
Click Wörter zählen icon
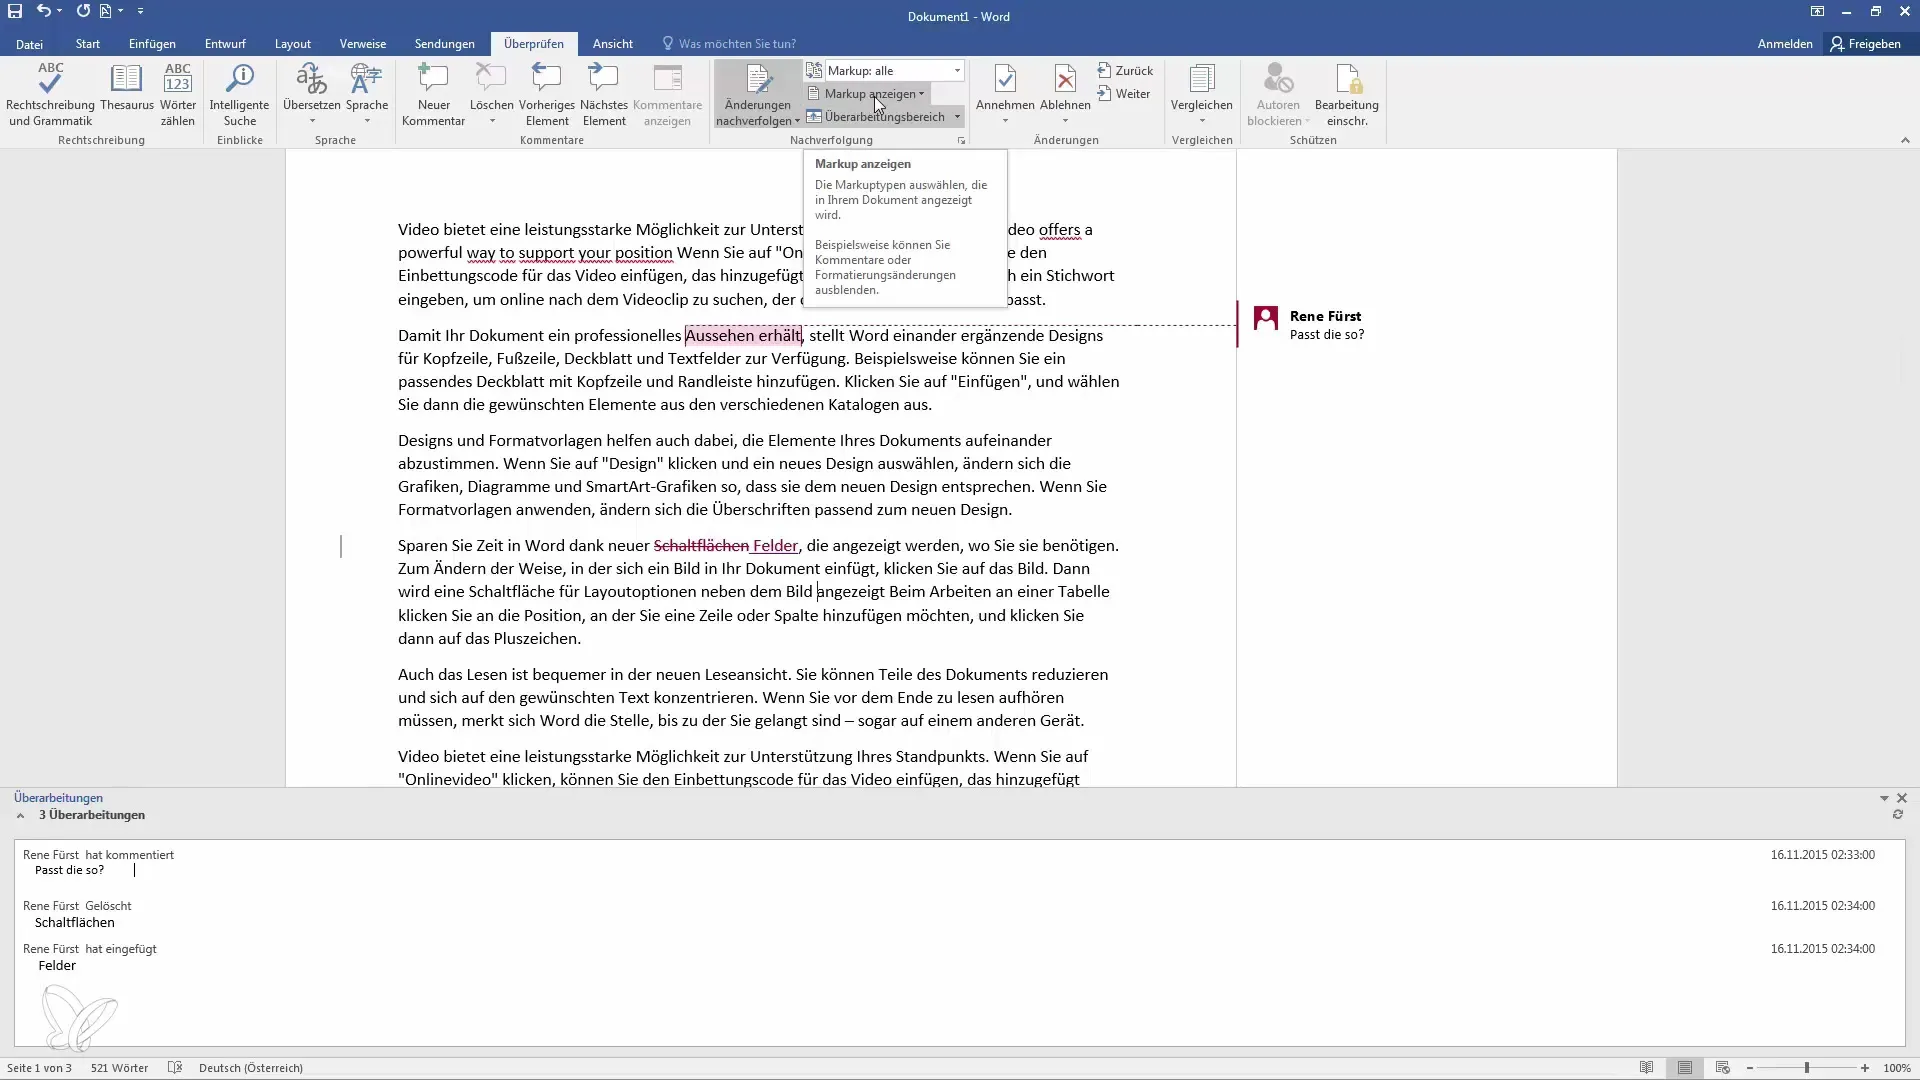[x=178, y=94]
